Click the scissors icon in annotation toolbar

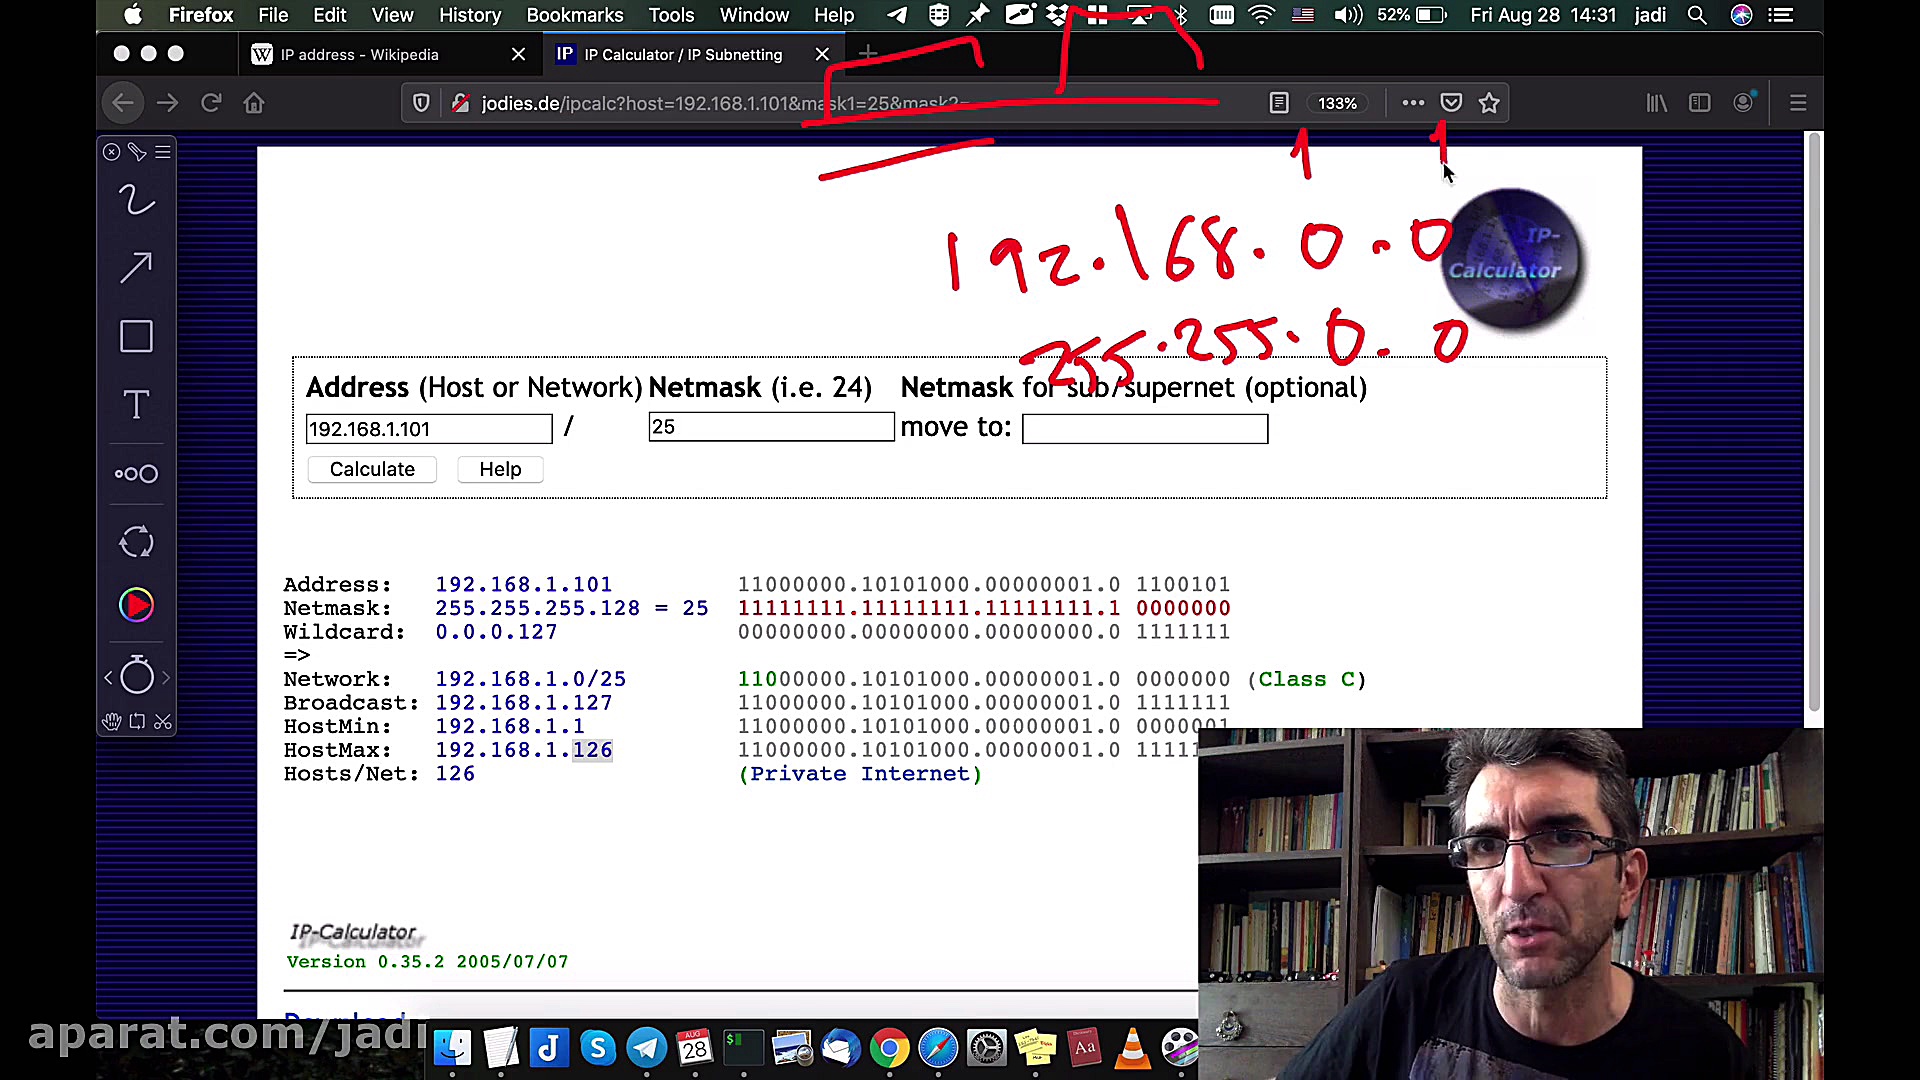(163, 722)
